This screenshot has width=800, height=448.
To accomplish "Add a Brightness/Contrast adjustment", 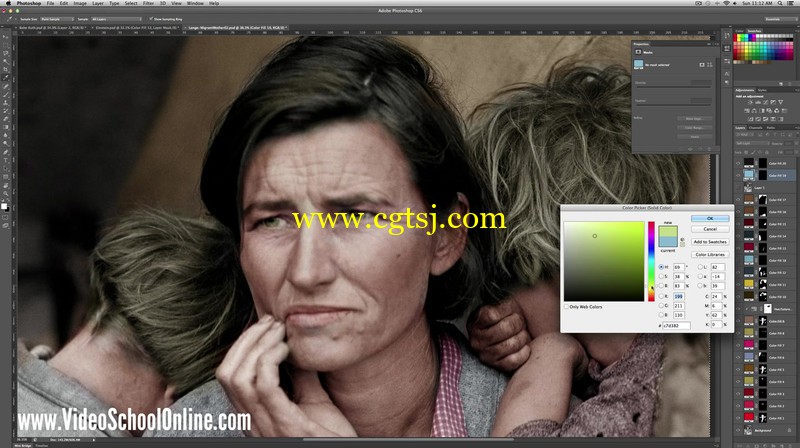I will click(751, 102).
